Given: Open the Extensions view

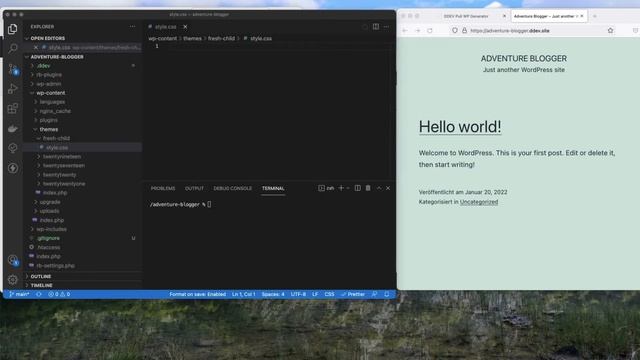Looking at the screenshot, I should (13, 108).
